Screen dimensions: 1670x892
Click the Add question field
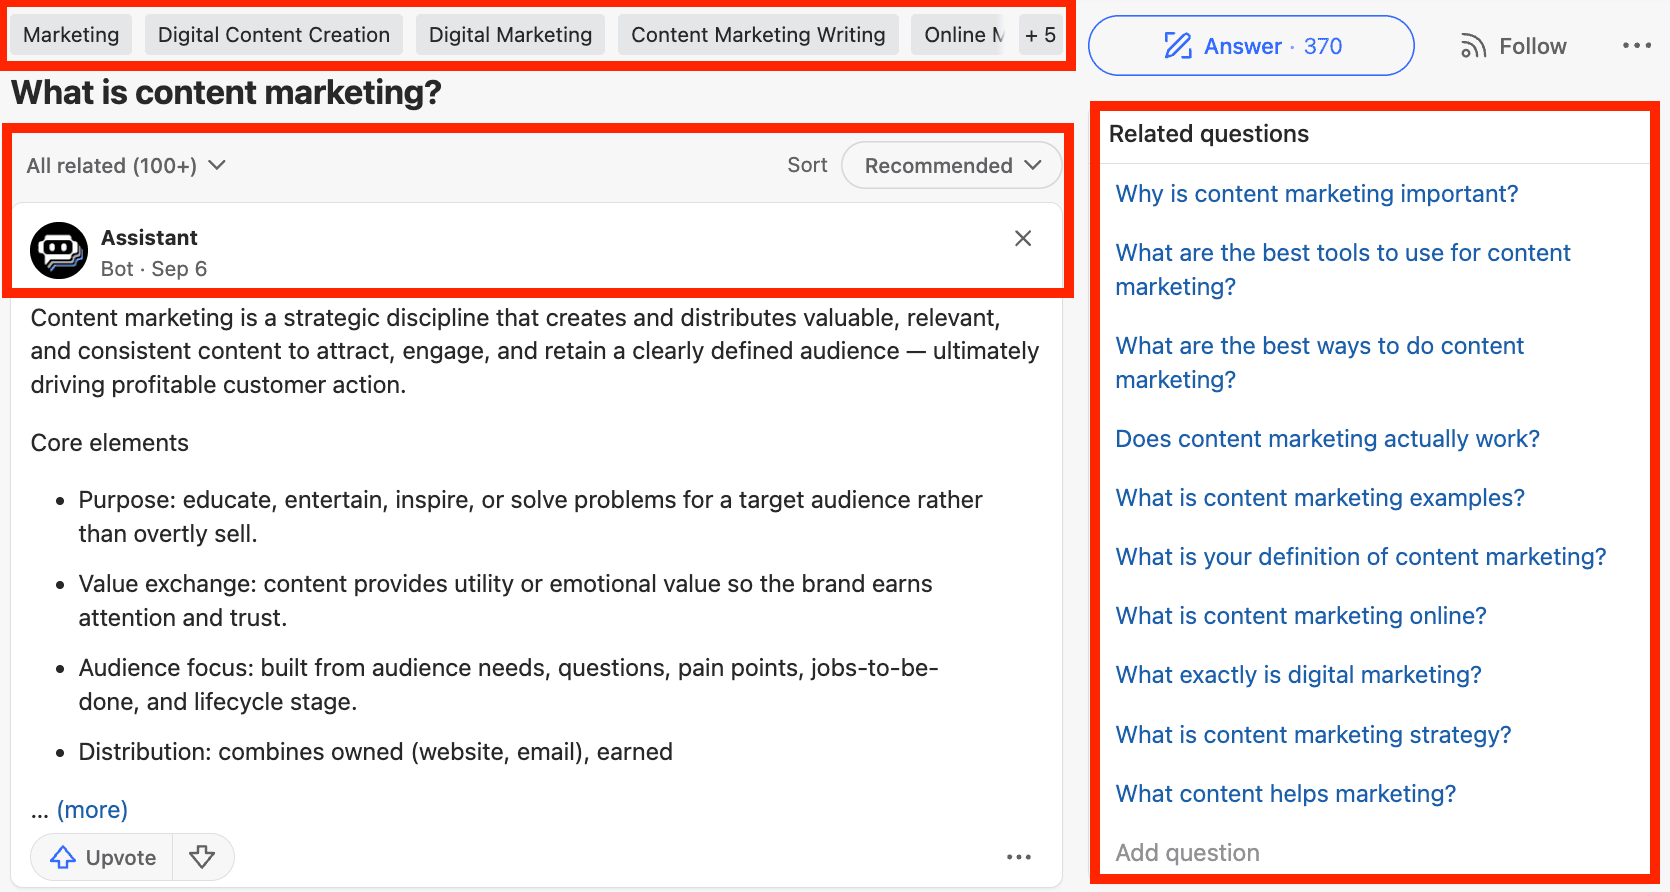[x=1187, y=853]
